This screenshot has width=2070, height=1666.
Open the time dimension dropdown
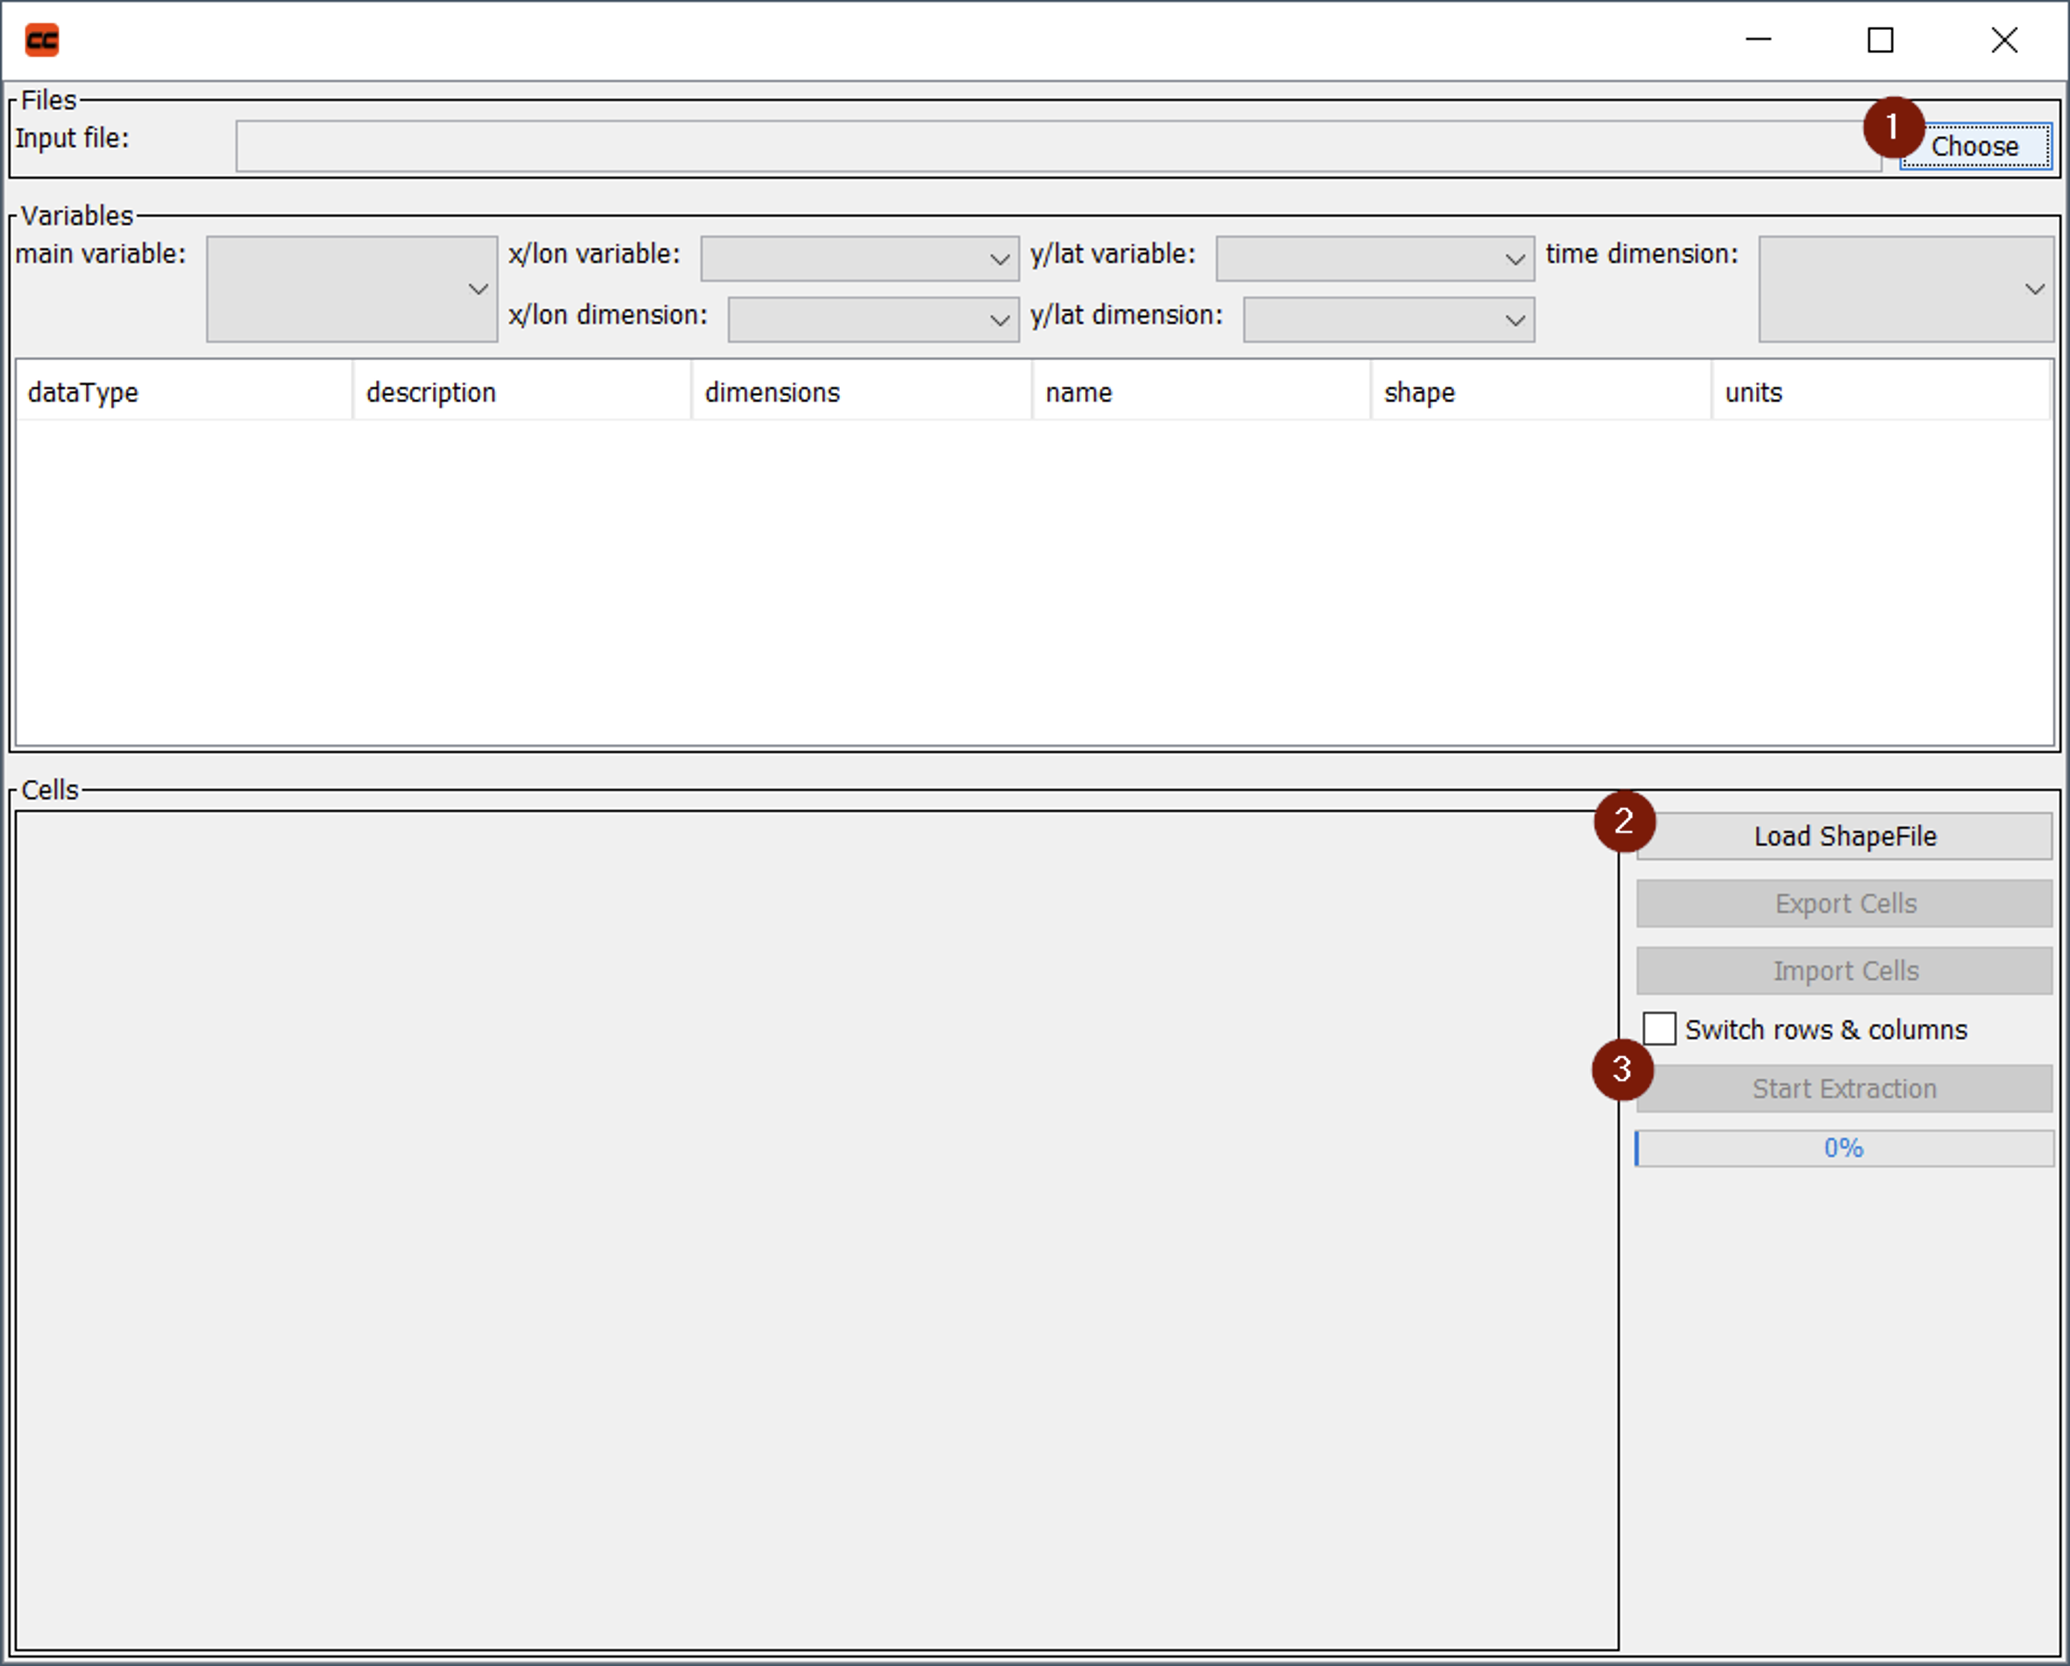click(x=1905, y=289)
